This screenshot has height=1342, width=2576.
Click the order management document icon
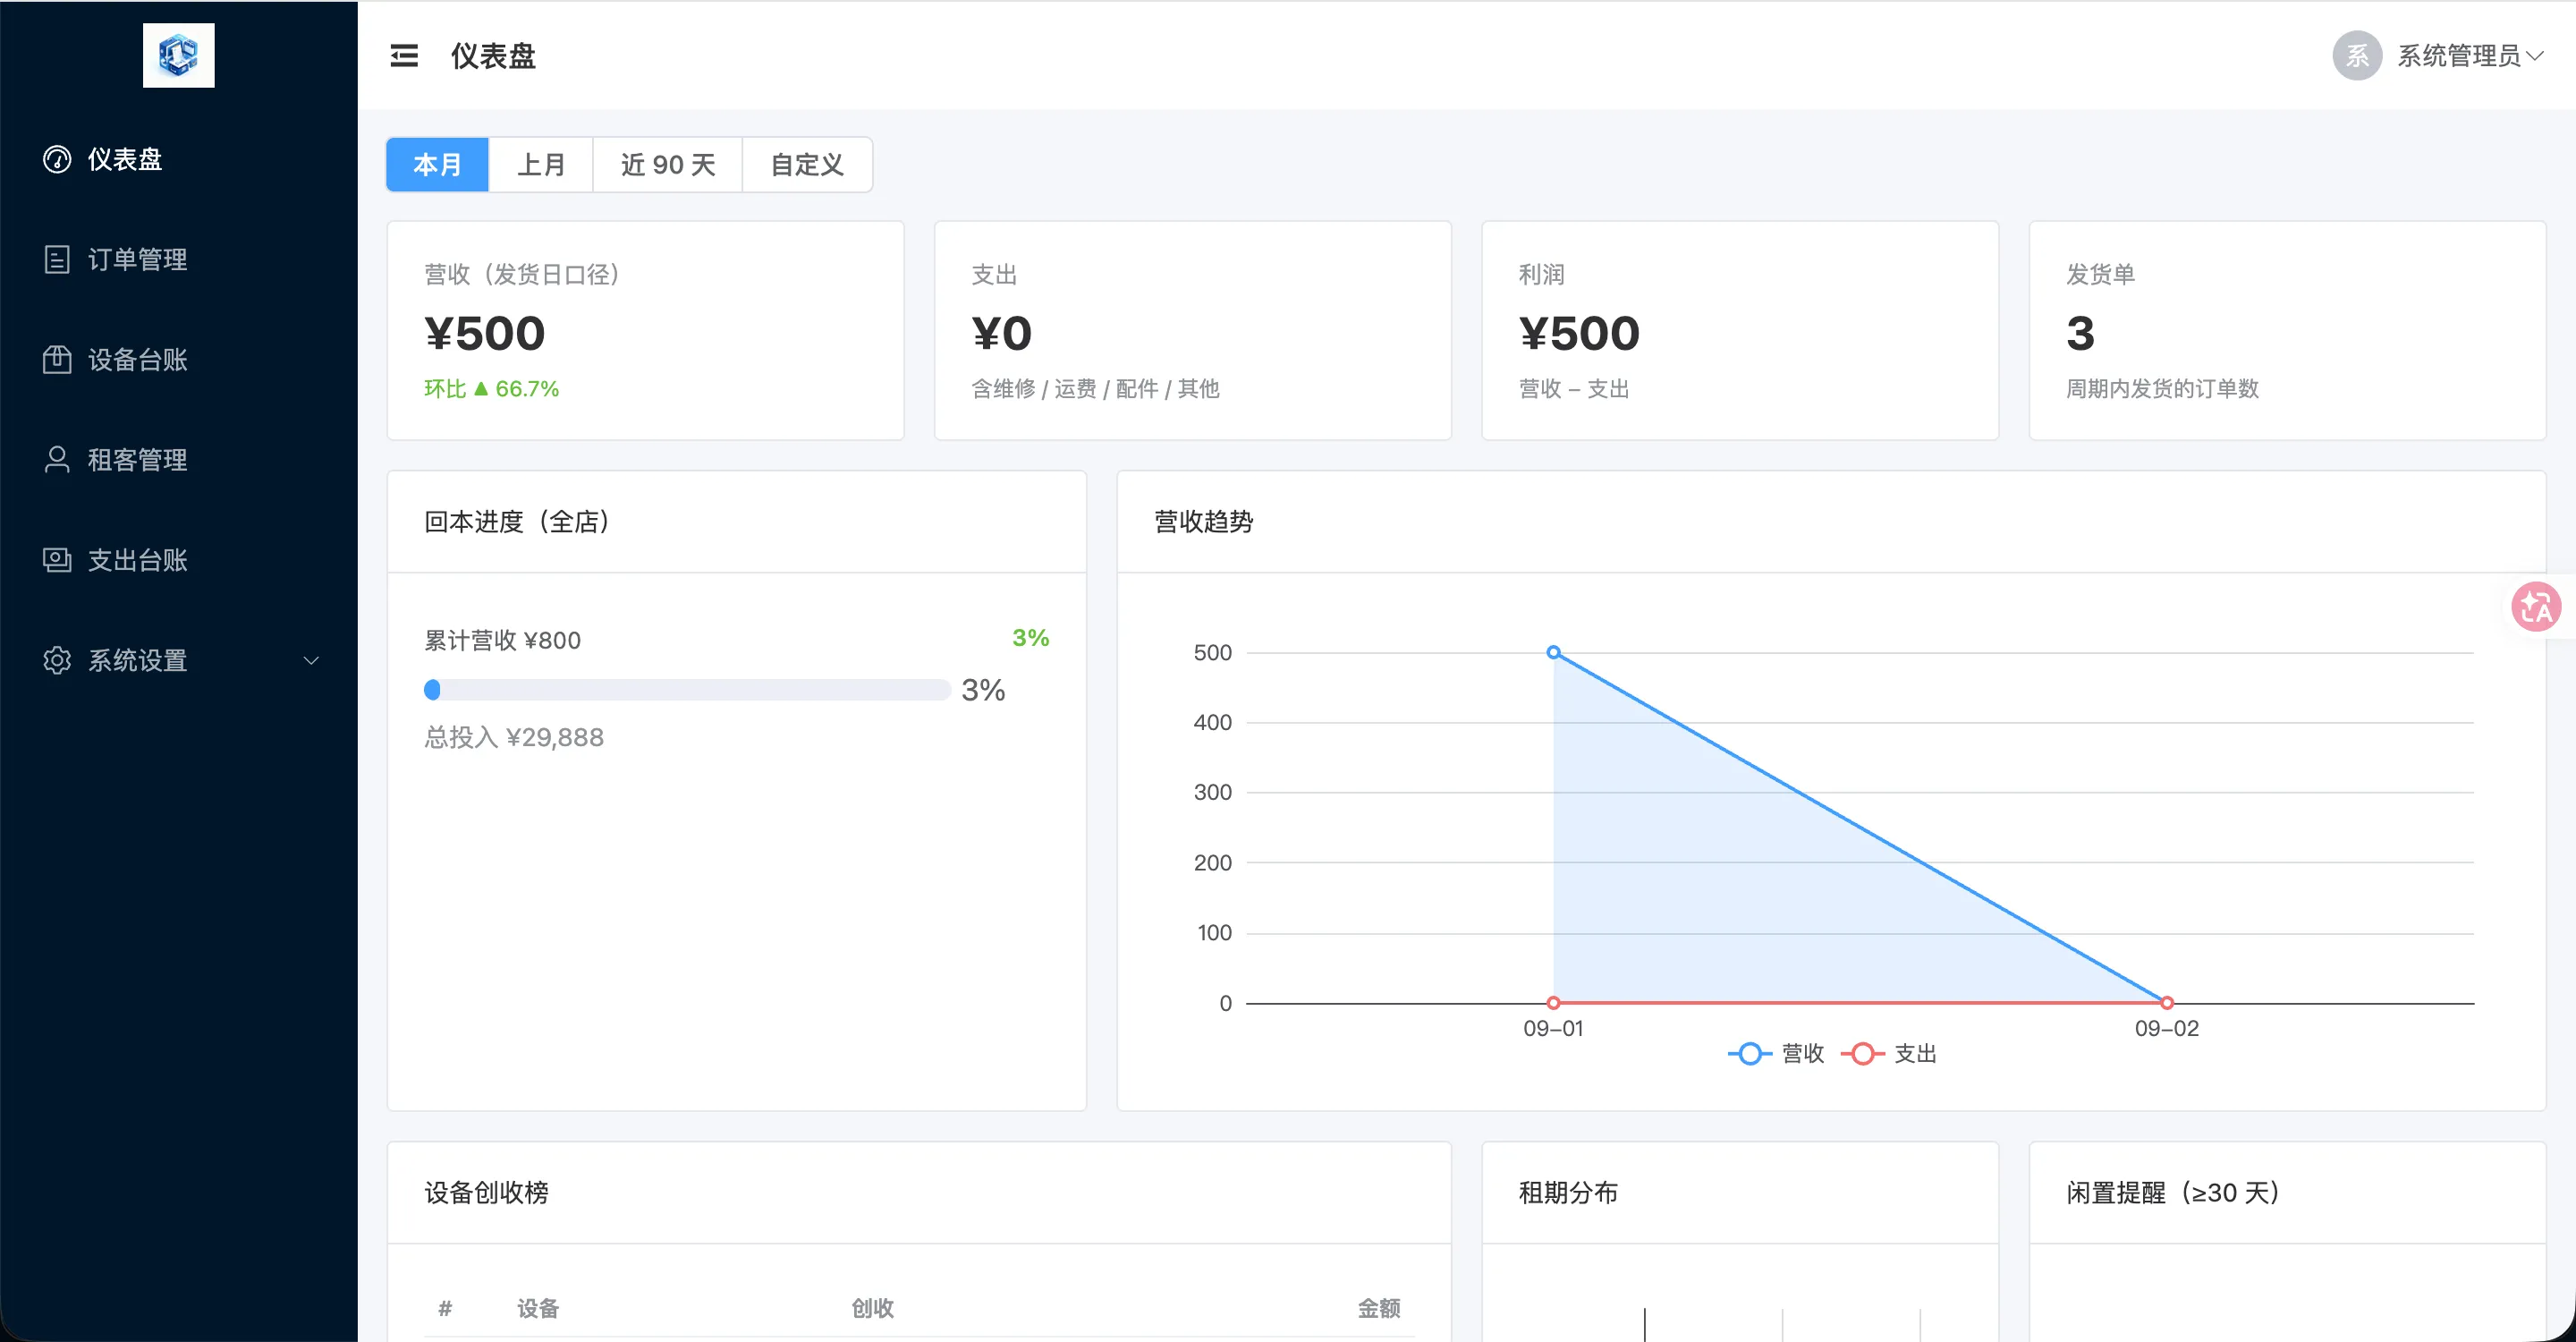(57, 259)
